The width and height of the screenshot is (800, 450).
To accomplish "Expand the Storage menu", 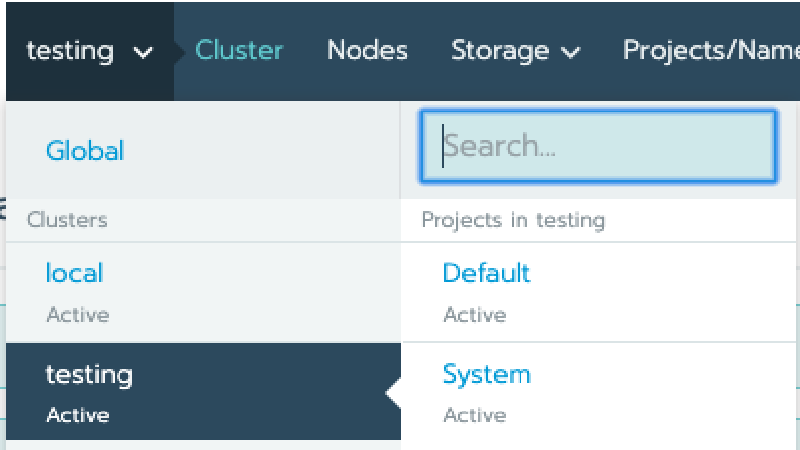I will click(x=516, y=51).
